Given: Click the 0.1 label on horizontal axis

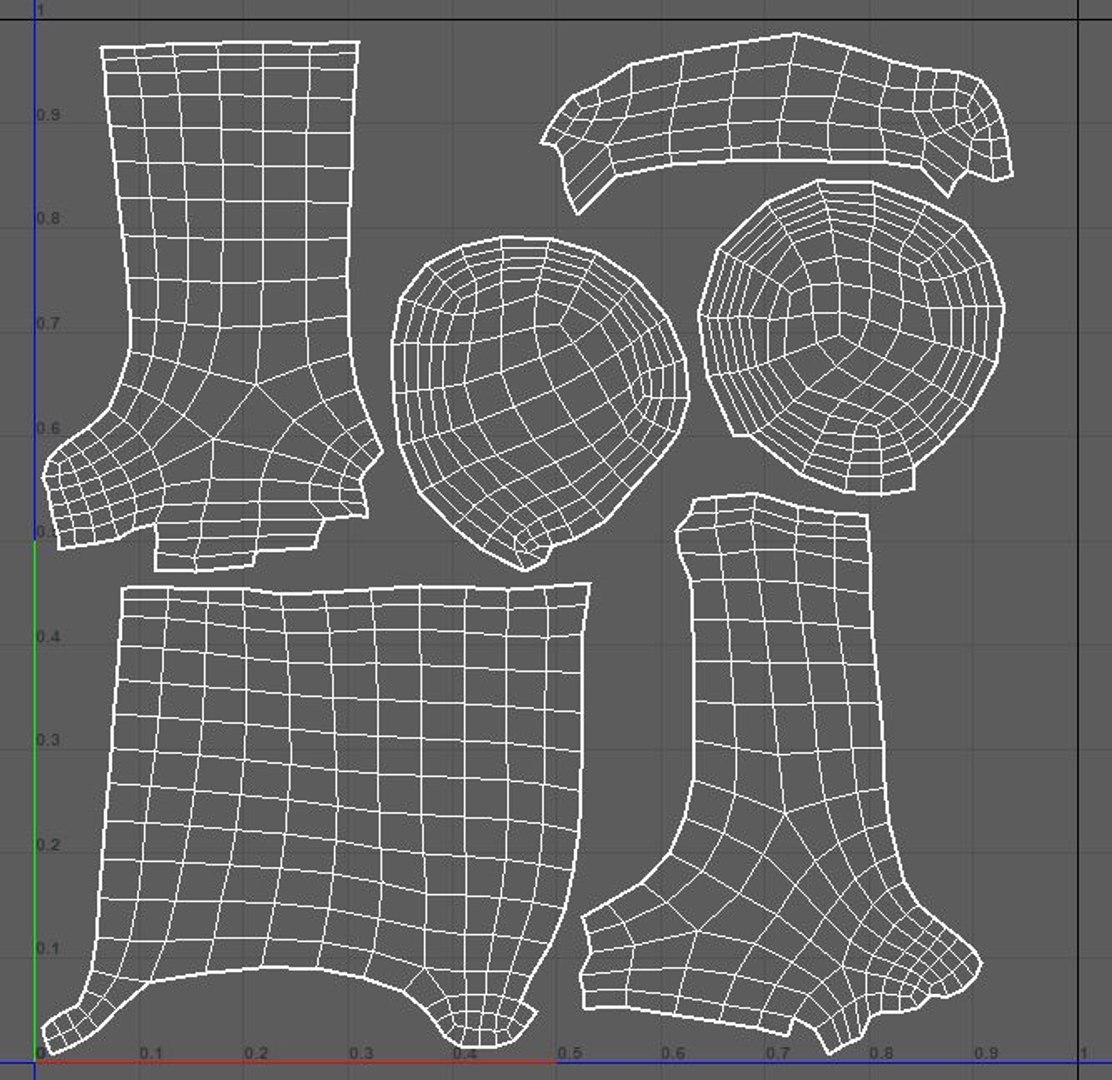Looking at the screenshot, I should pos(150,1053).
